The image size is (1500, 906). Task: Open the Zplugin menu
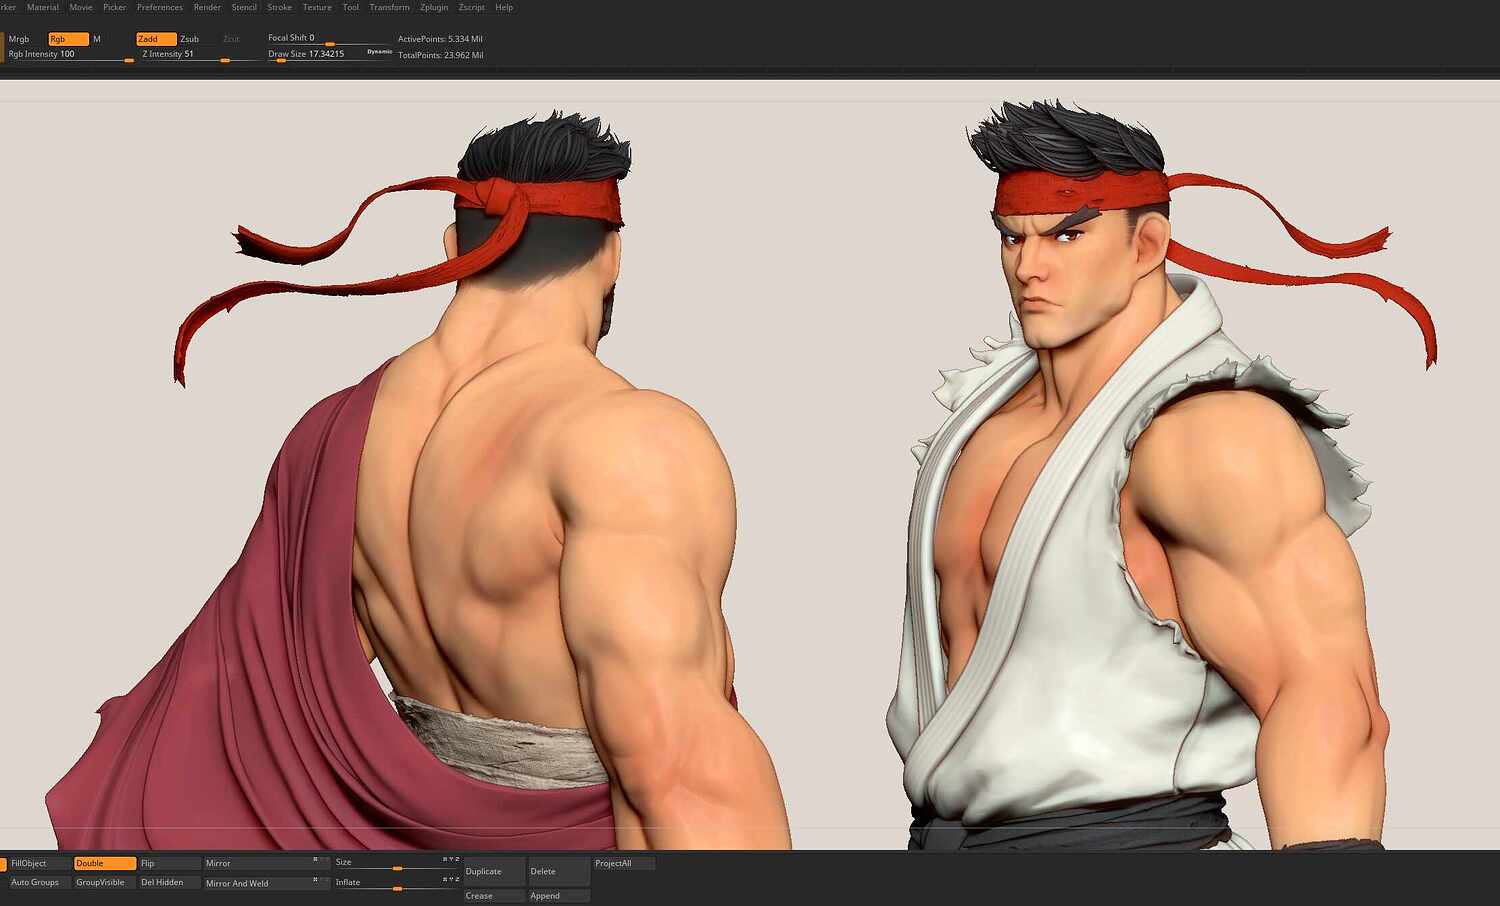tap(433, 7)
